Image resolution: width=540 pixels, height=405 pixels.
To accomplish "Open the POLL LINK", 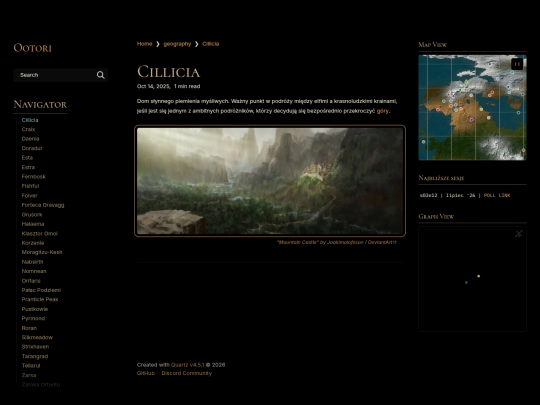I will coord(497,195).
